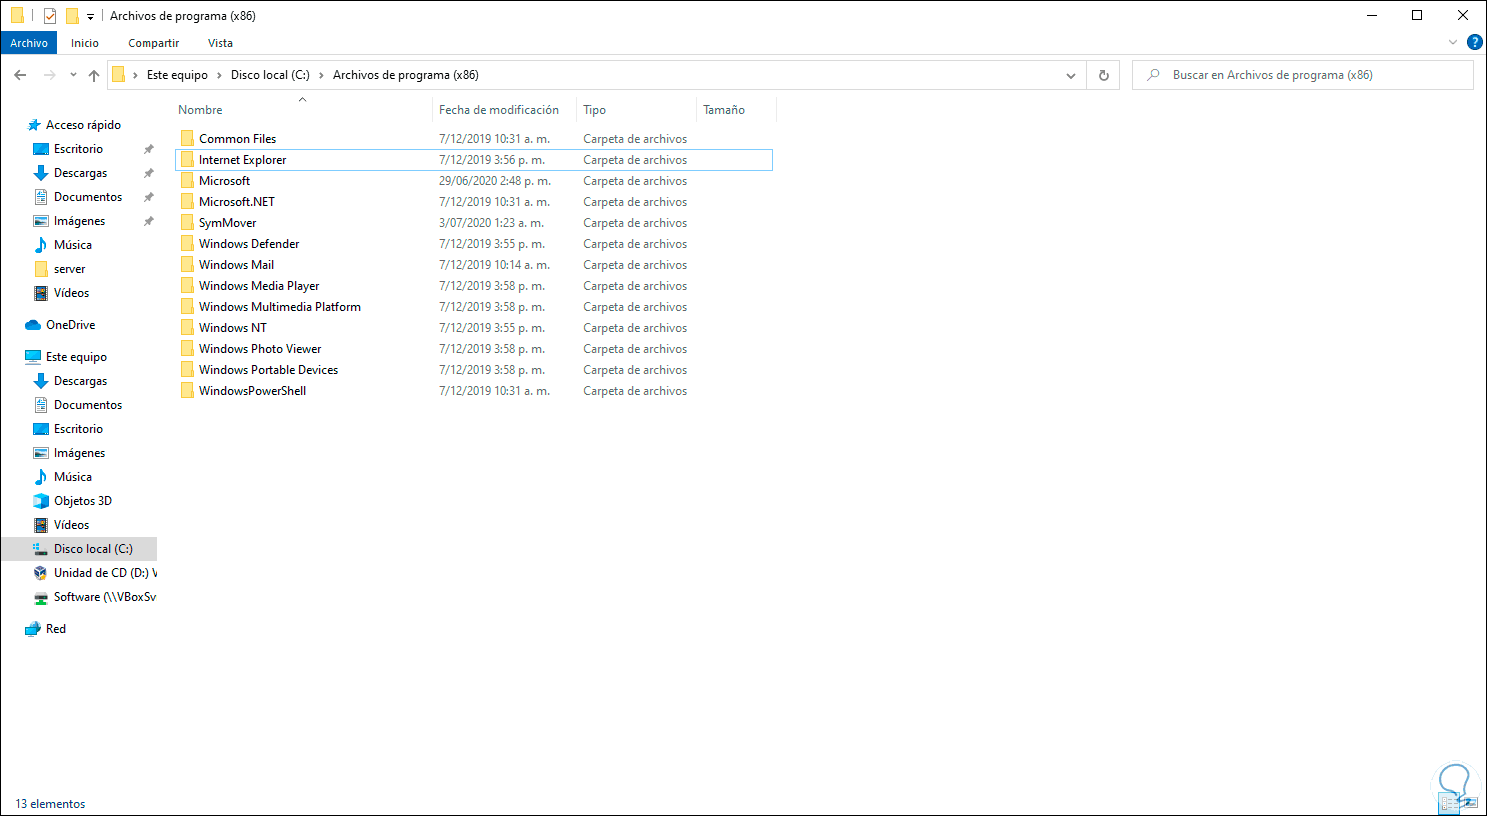Switch to the Compartir ribbon tab
This screenshot has height=816, width=1487.
click(154, 43)
